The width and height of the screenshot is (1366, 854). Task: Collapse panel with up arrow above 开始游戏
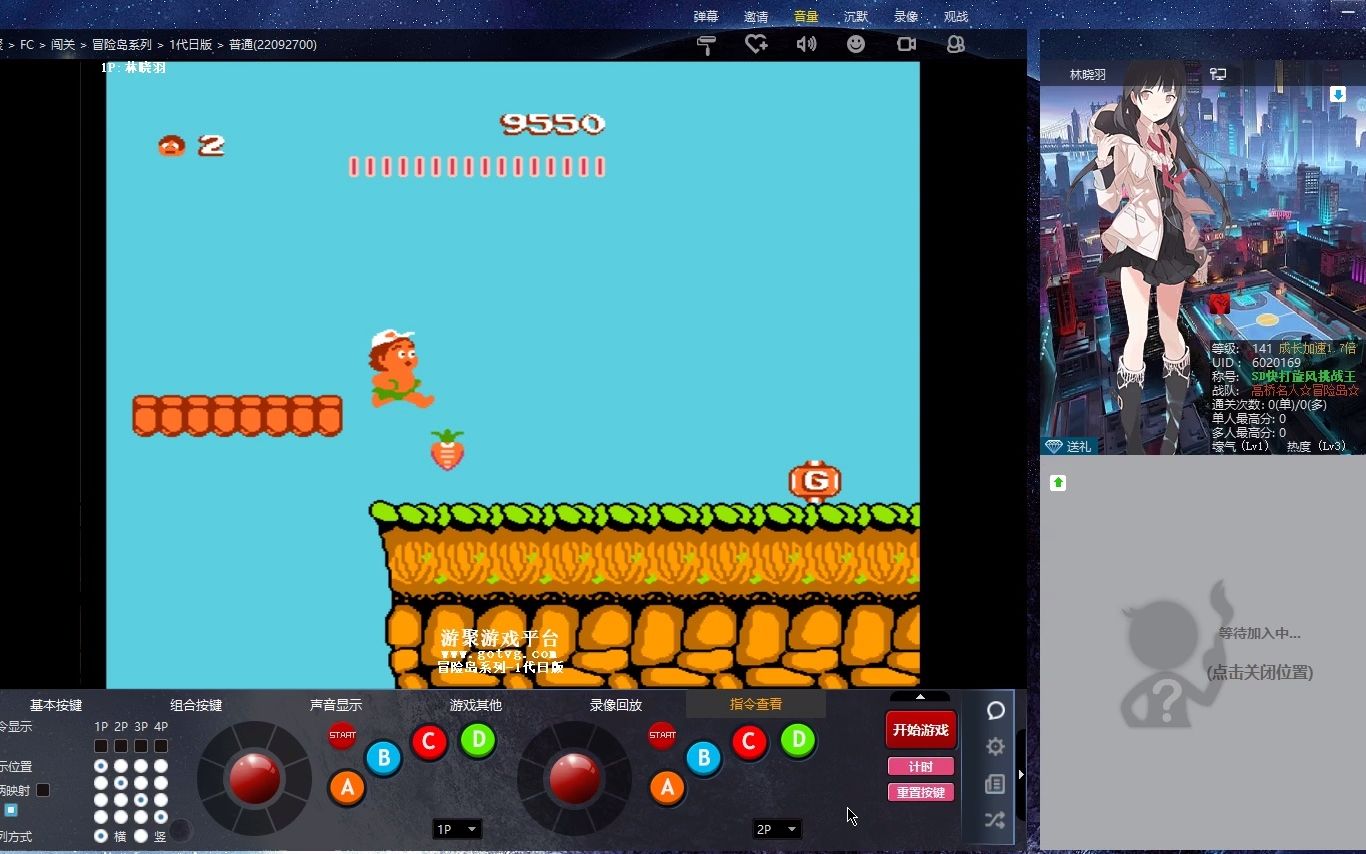click(920, 696)
